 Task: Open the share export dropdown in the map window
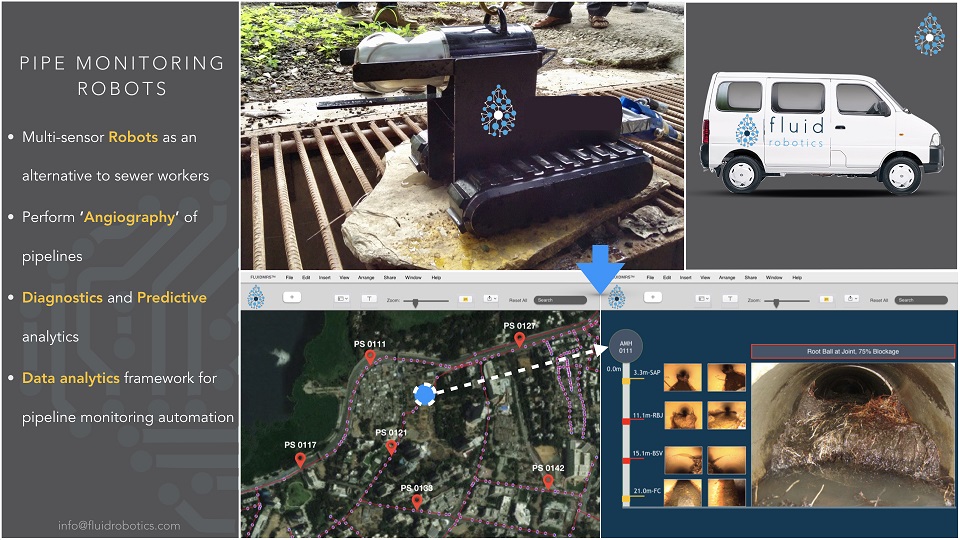[490, 299]
